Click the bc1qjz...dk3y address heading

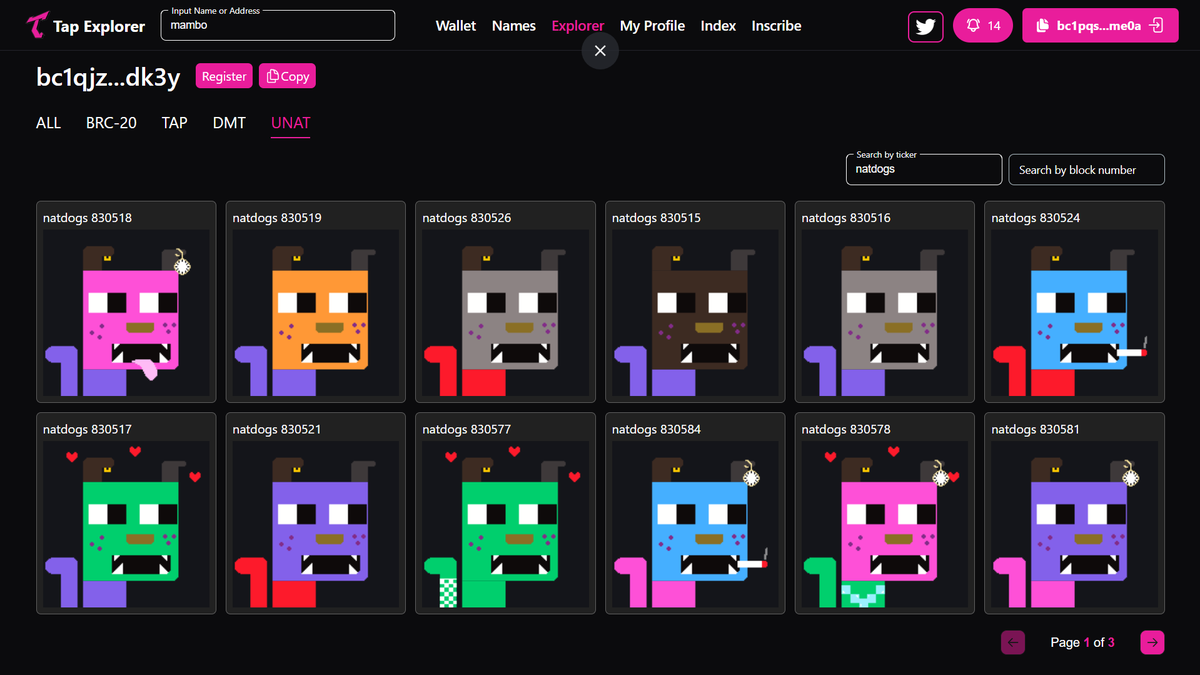[109, 76]
